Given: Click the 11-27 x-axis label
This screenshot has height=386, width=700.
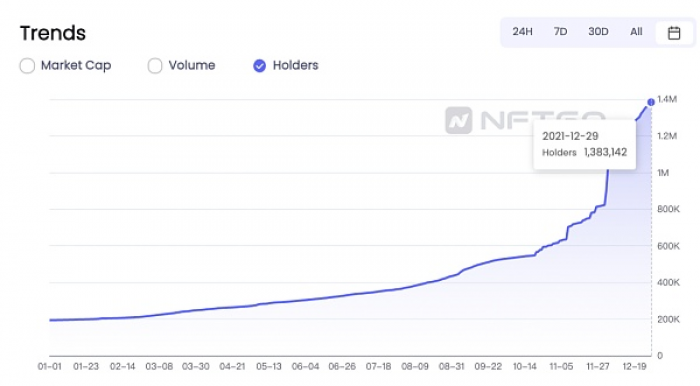Looking at the screenshot, I should 598,366.
